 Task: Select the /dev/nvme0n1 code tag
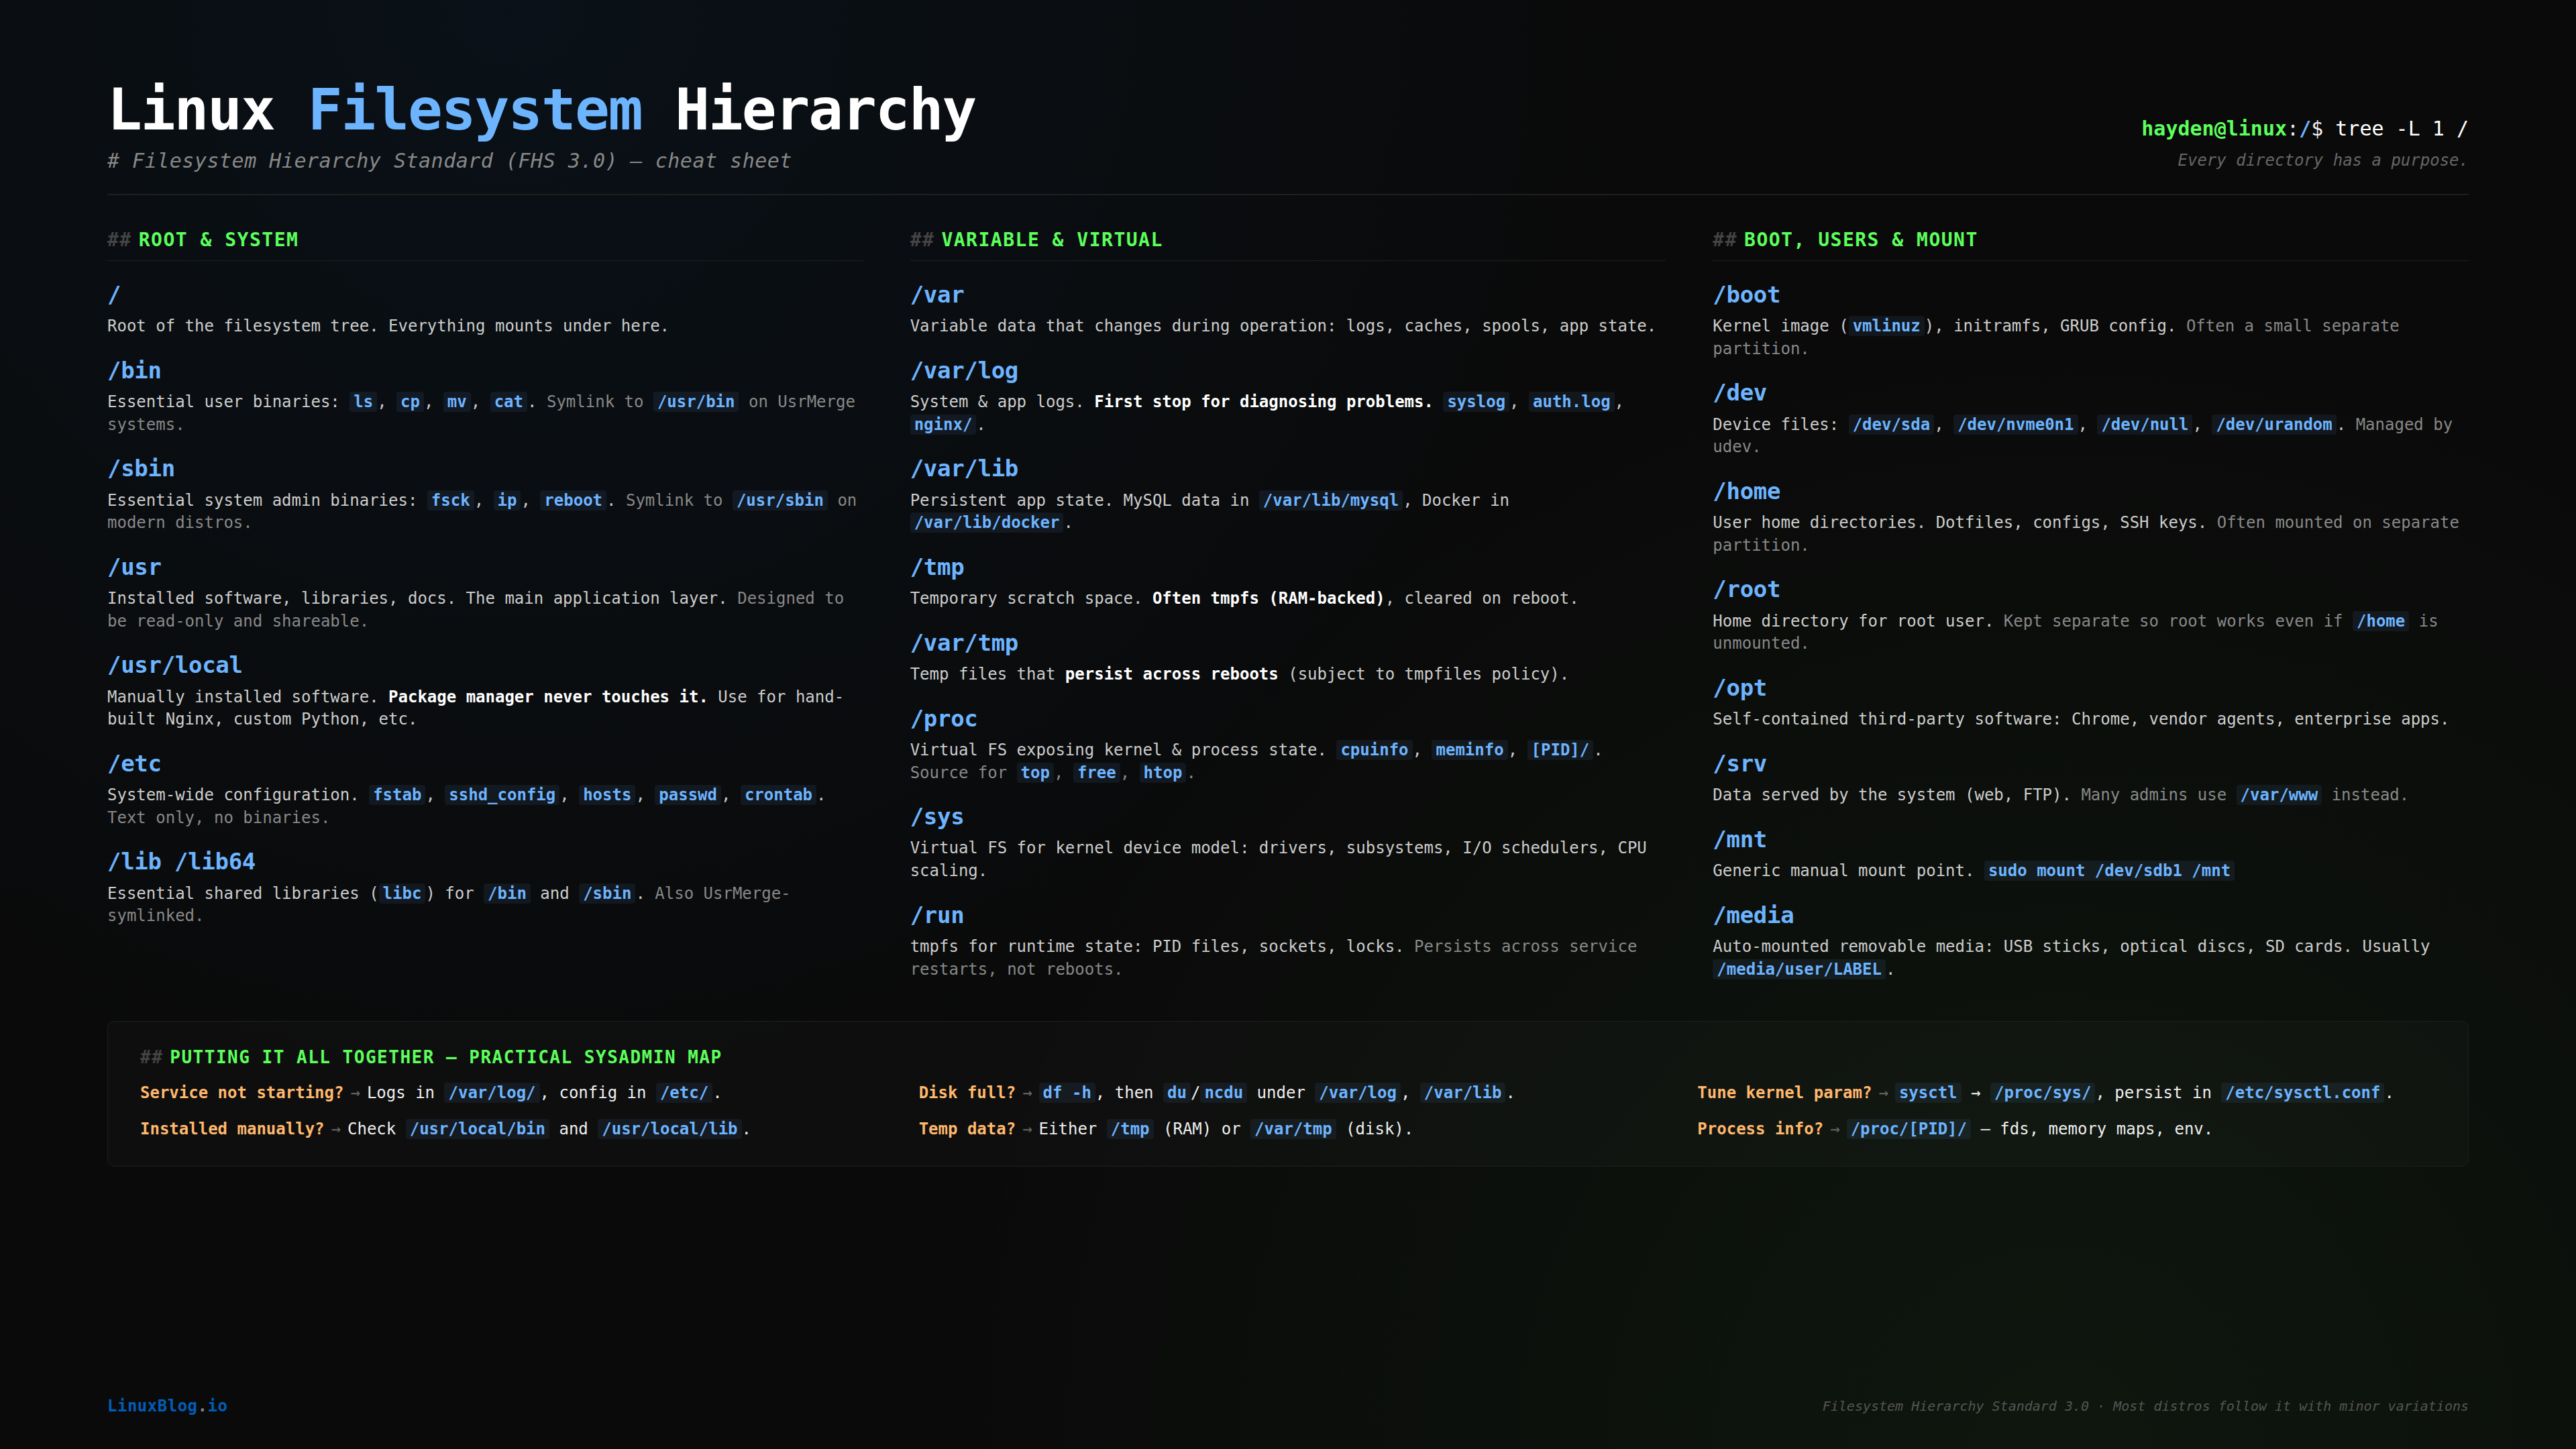pyautogui.click(x=2015, y=424)
